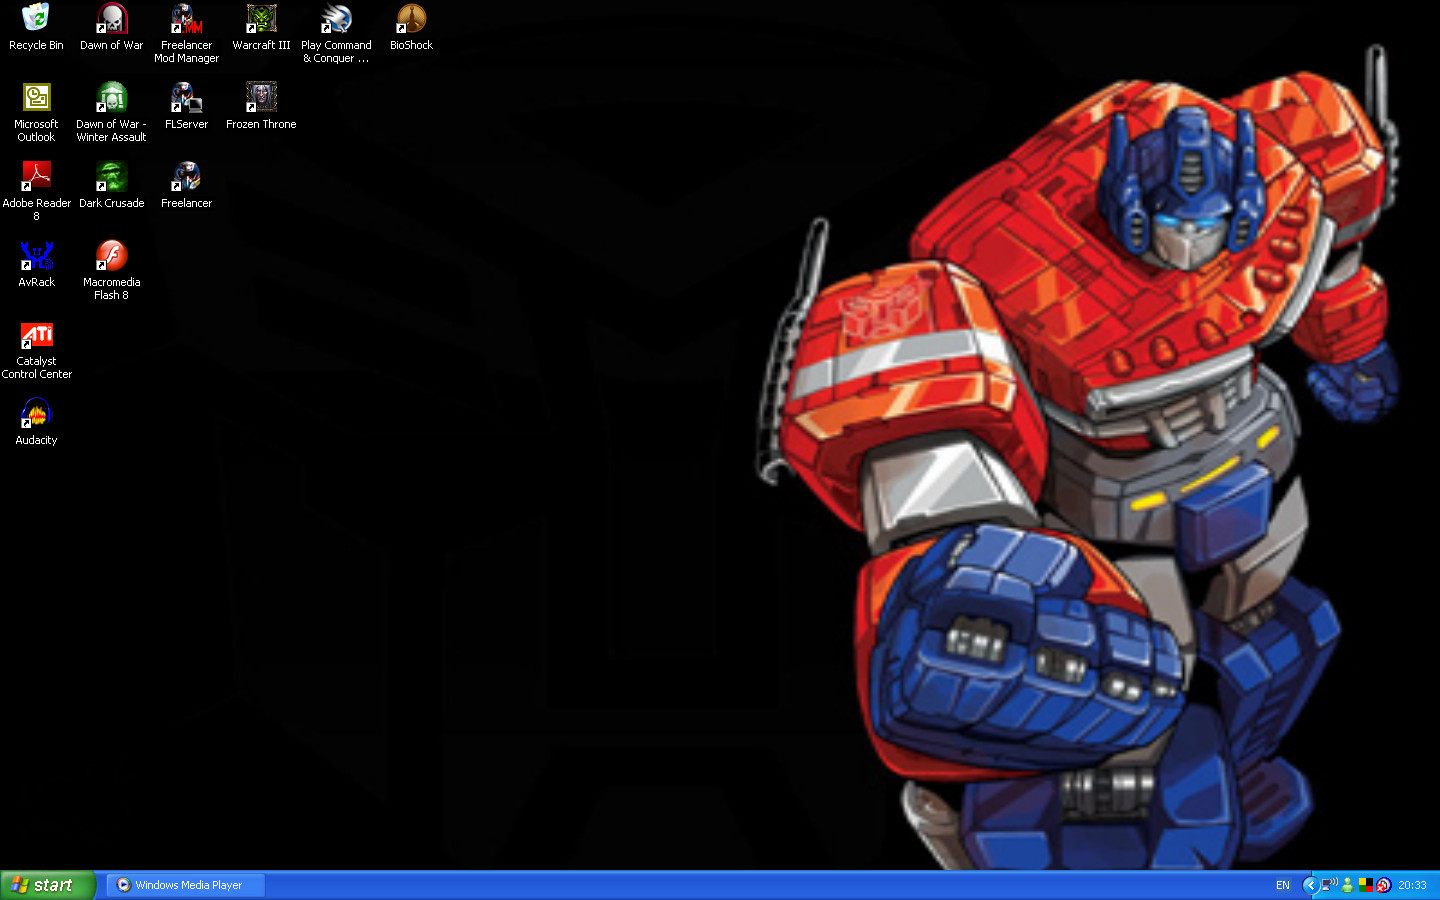The height and width of the screenshot is (900, 1440).
Task: Select the Microsoft Outlook icon
Action: point(36,112)
